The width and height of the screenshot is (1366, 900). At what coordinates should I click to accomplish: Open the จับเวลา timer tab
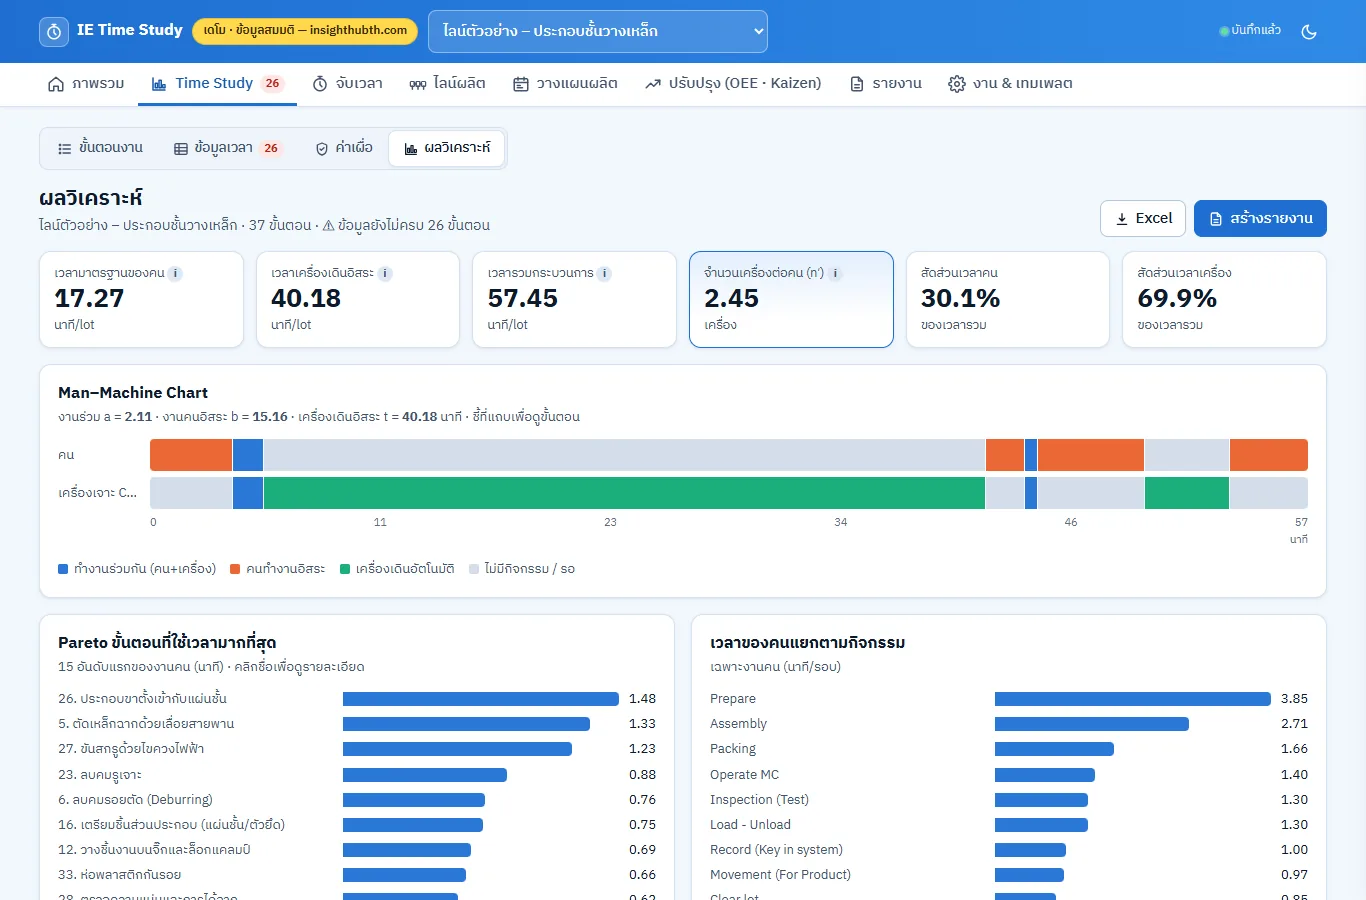pos(348,84)
